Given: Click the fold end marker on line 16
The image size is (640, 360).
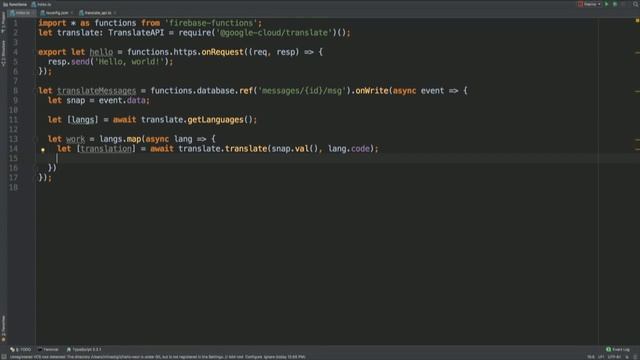Looking at the screenshot, I should (x=36, y=168).
